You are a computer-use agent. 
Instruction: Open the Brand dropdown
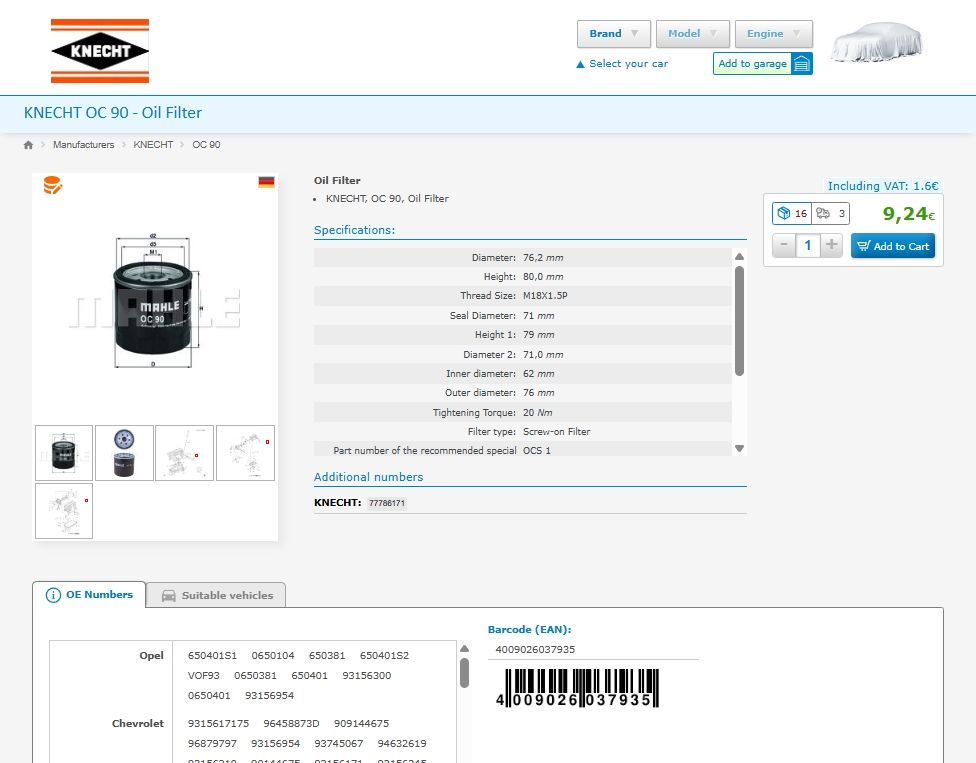pyautogui.click(x=613, y=34)
